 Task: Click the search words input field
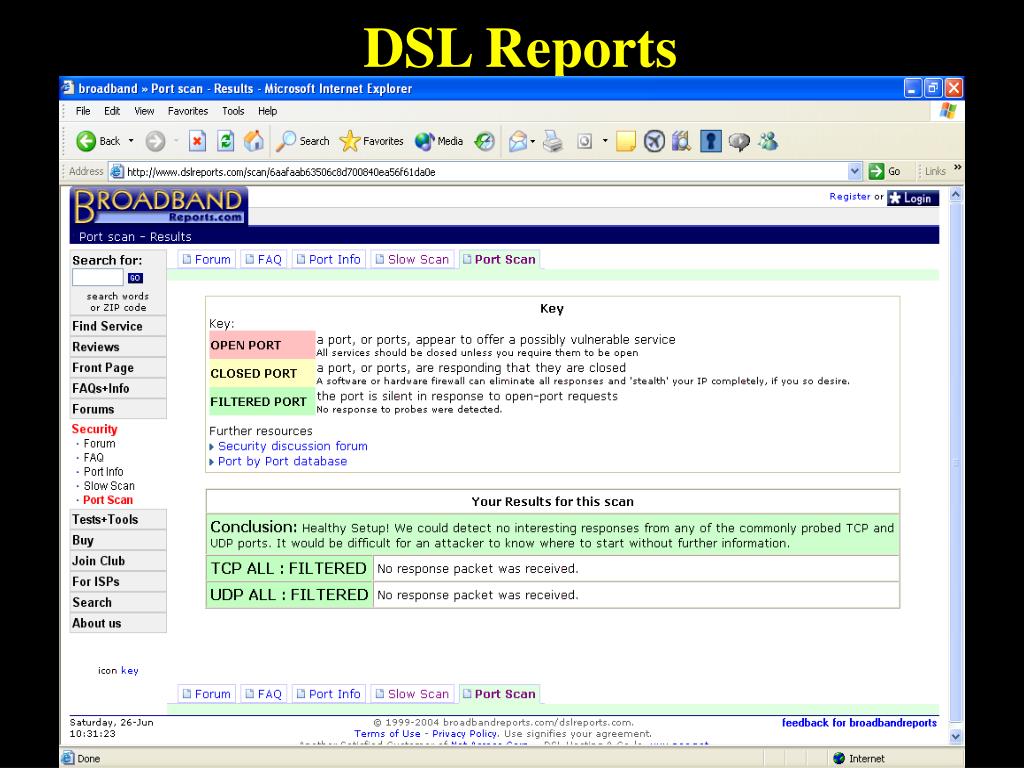pyautogui.click(x=98, y=278)
